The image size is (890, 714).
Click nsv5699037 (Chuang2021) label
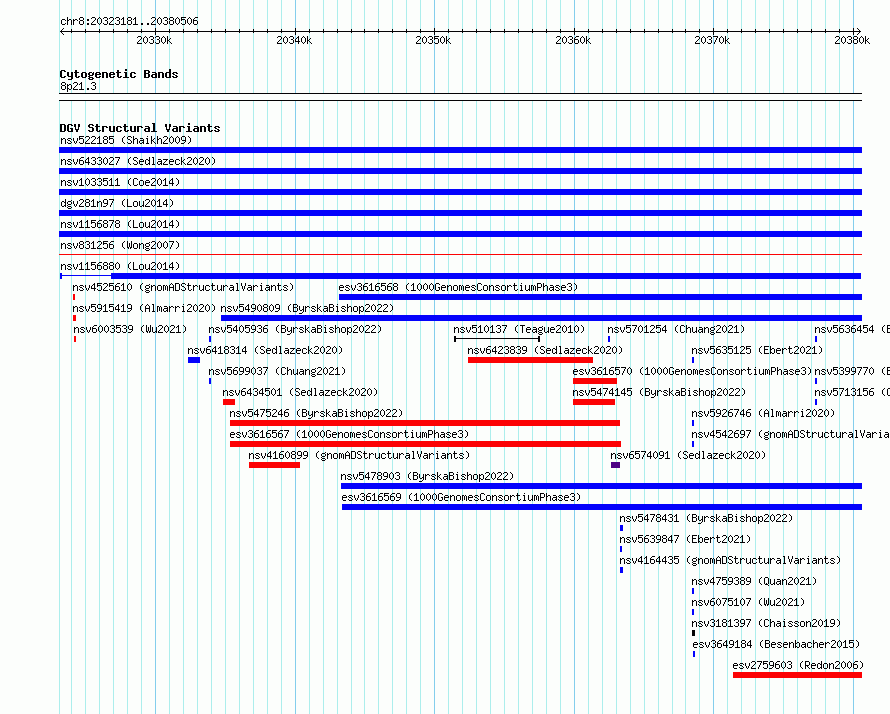[277, 371]
